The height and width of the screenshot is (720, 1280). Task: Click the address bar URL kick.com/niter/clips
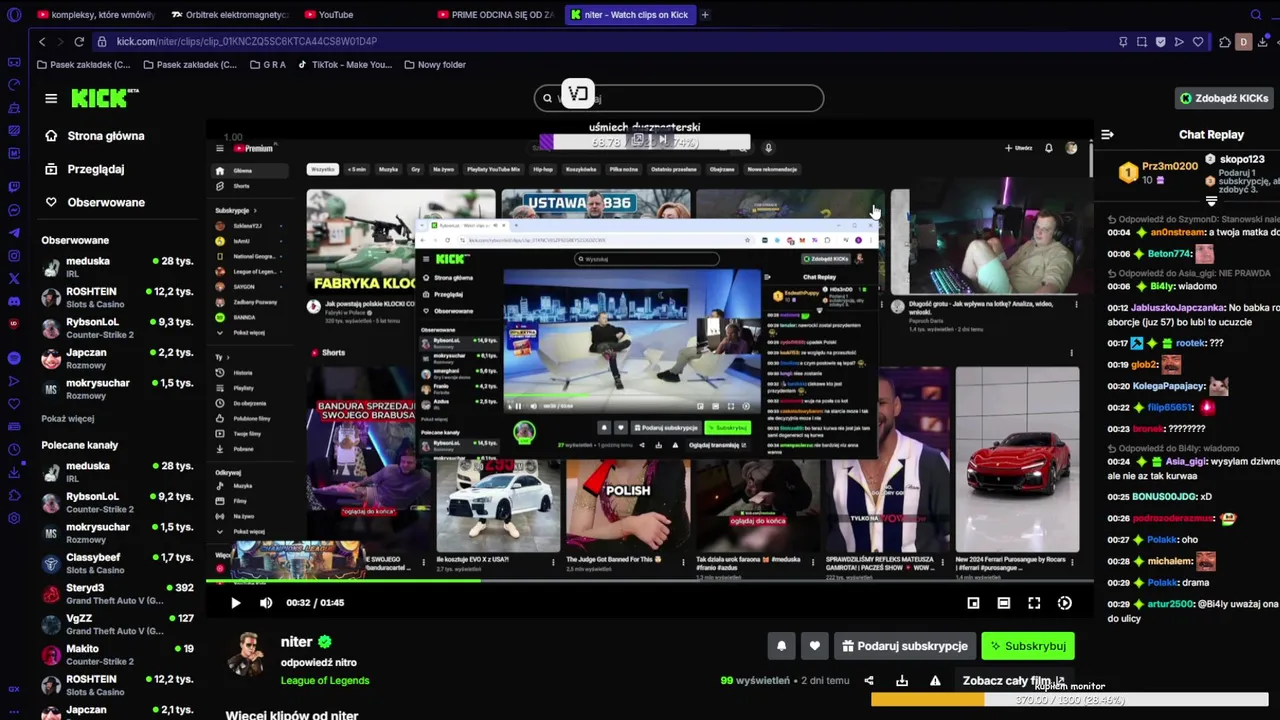(x=246, y=42)
